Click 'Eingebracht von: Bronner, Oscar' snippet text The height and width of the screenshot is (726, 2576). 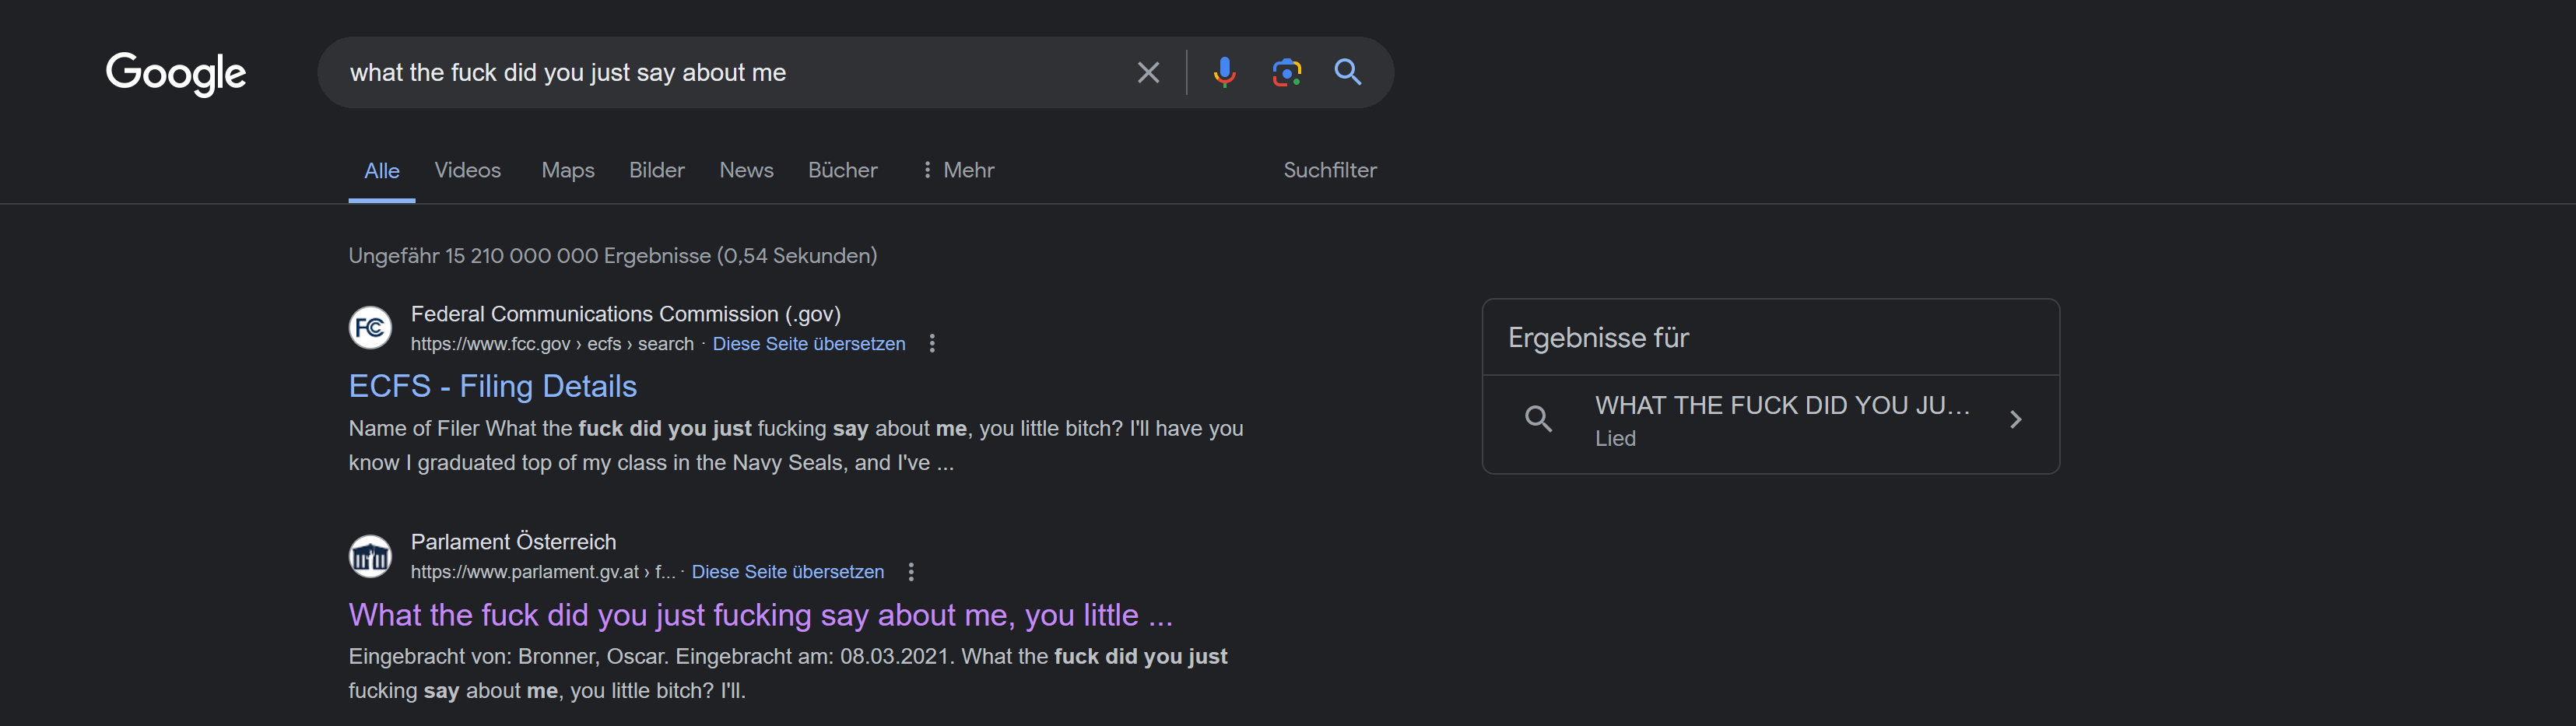pos(788,673)
